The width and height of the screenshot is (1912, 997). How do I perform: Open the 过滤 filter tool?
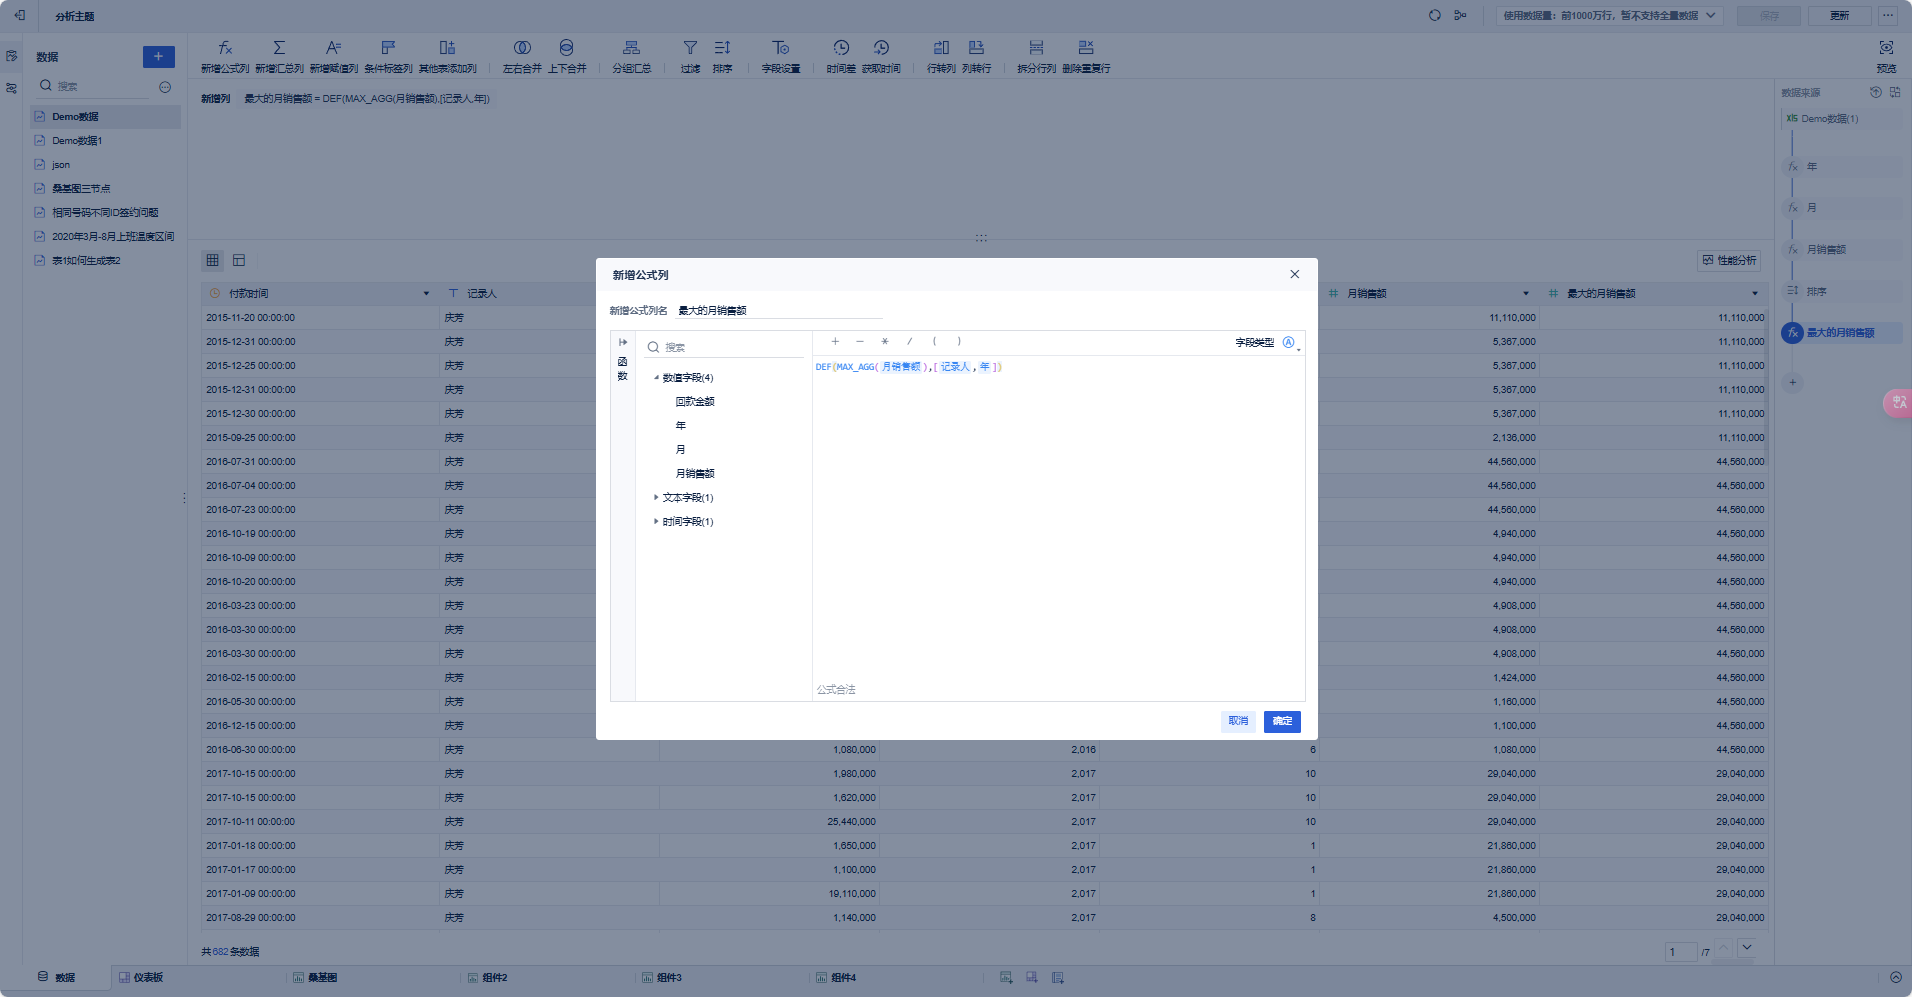[x=690, y=48]
